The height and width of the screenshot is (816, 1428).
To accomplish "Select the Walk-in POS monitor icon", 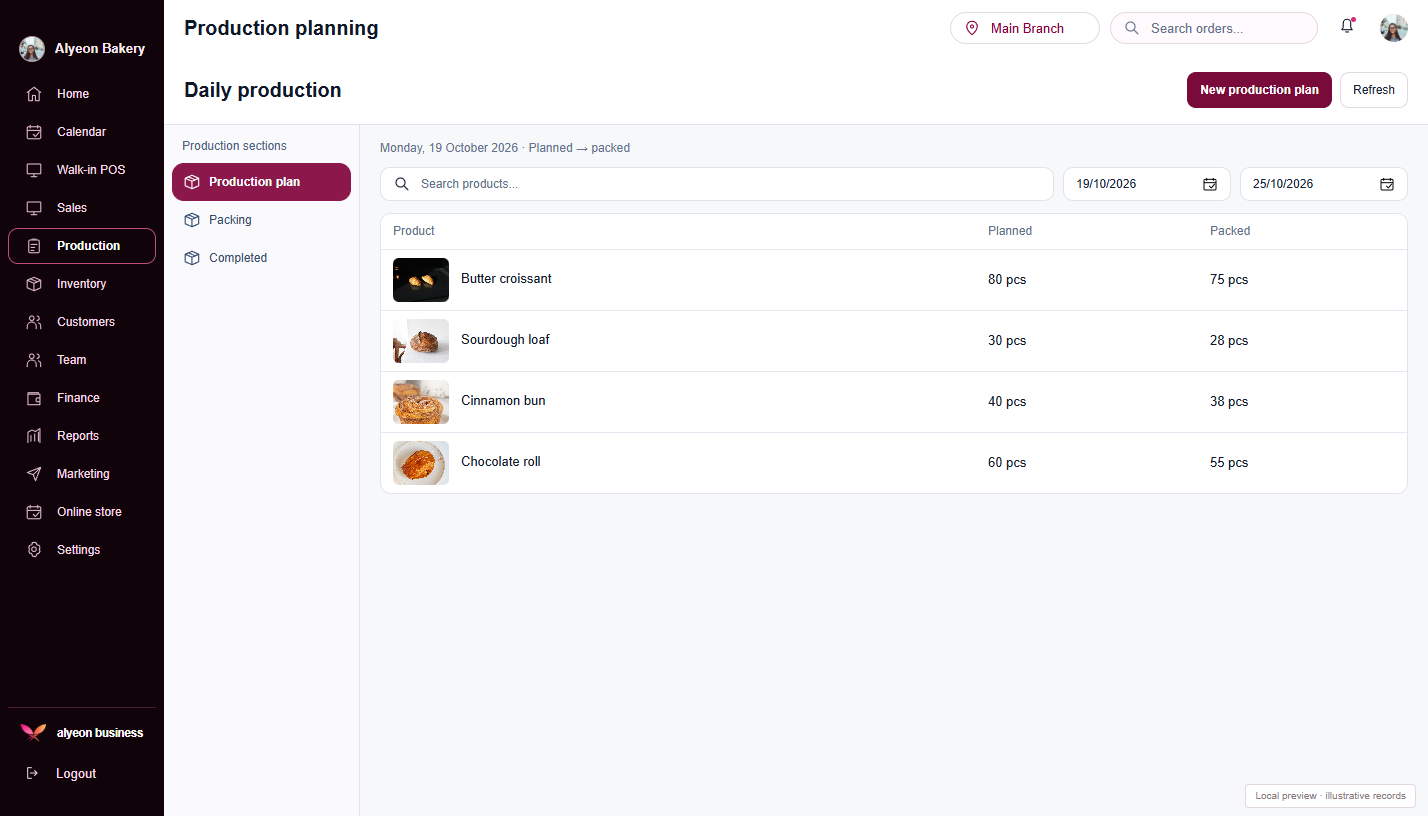I will tap(34, 170).
